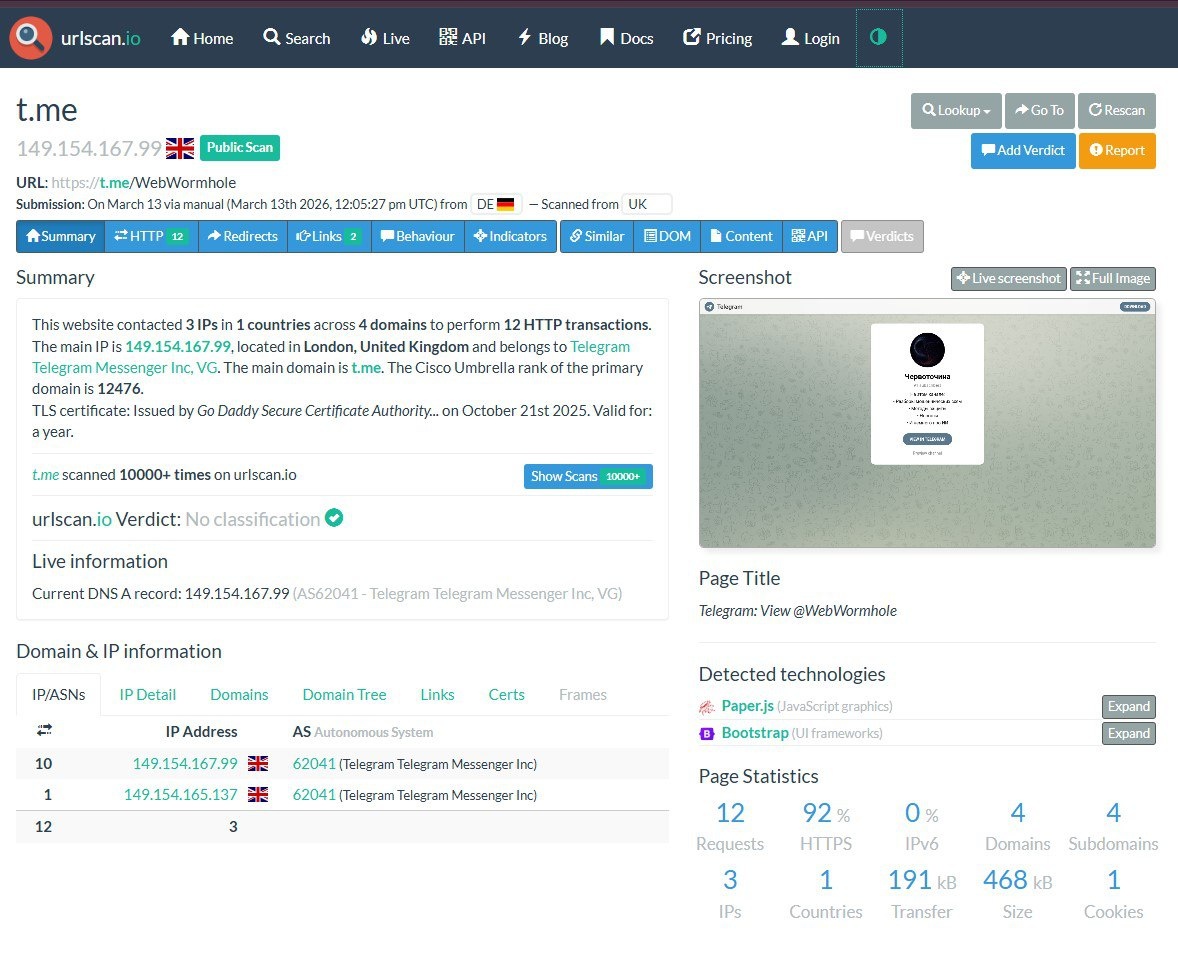Click the page title 'Telegram: View @WebWormhole'
Screen dimensions: 1178x964
tap(798, 610)
